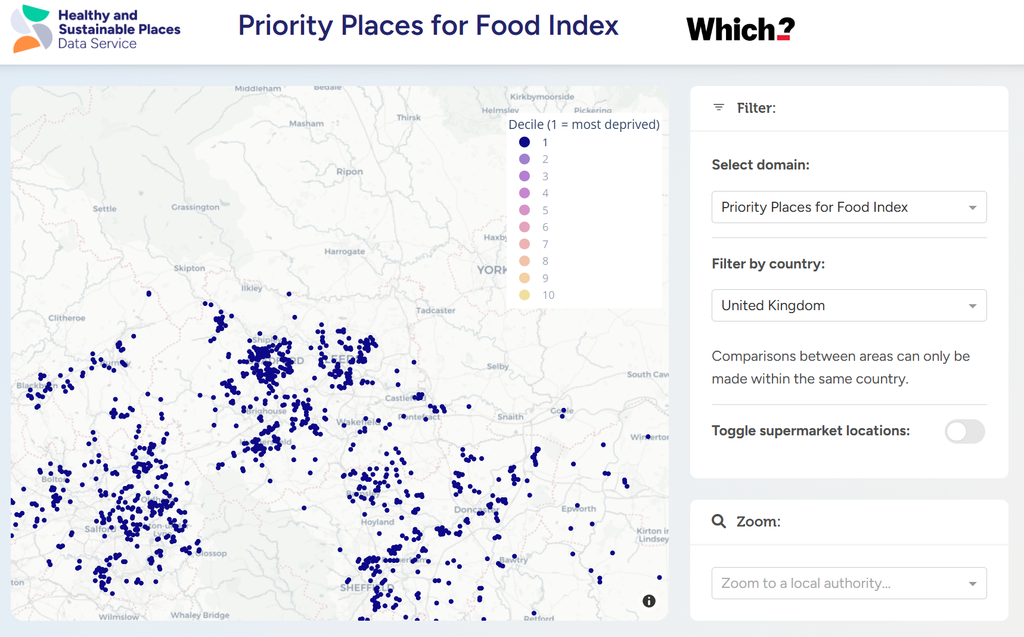Click the Ripon label on the map
This screenshot has height=637, width=1024.
(349, 171)
